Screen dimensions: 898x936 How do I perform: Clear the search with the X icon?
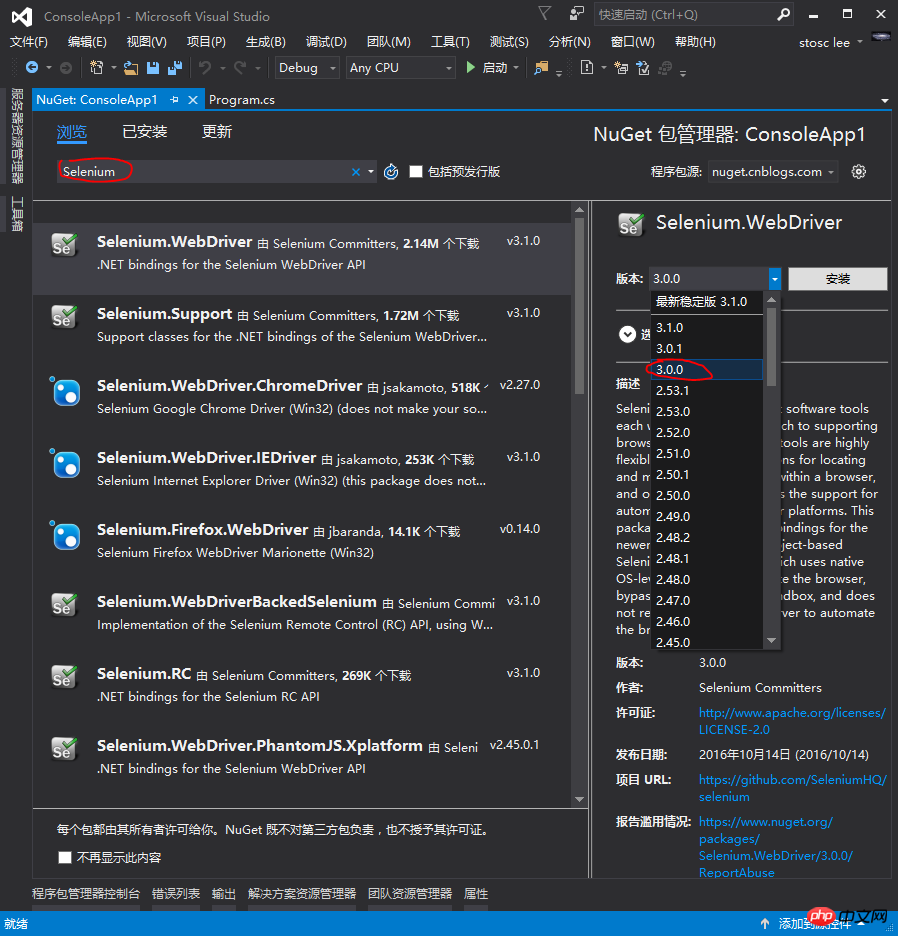click(x=356, y=172)
